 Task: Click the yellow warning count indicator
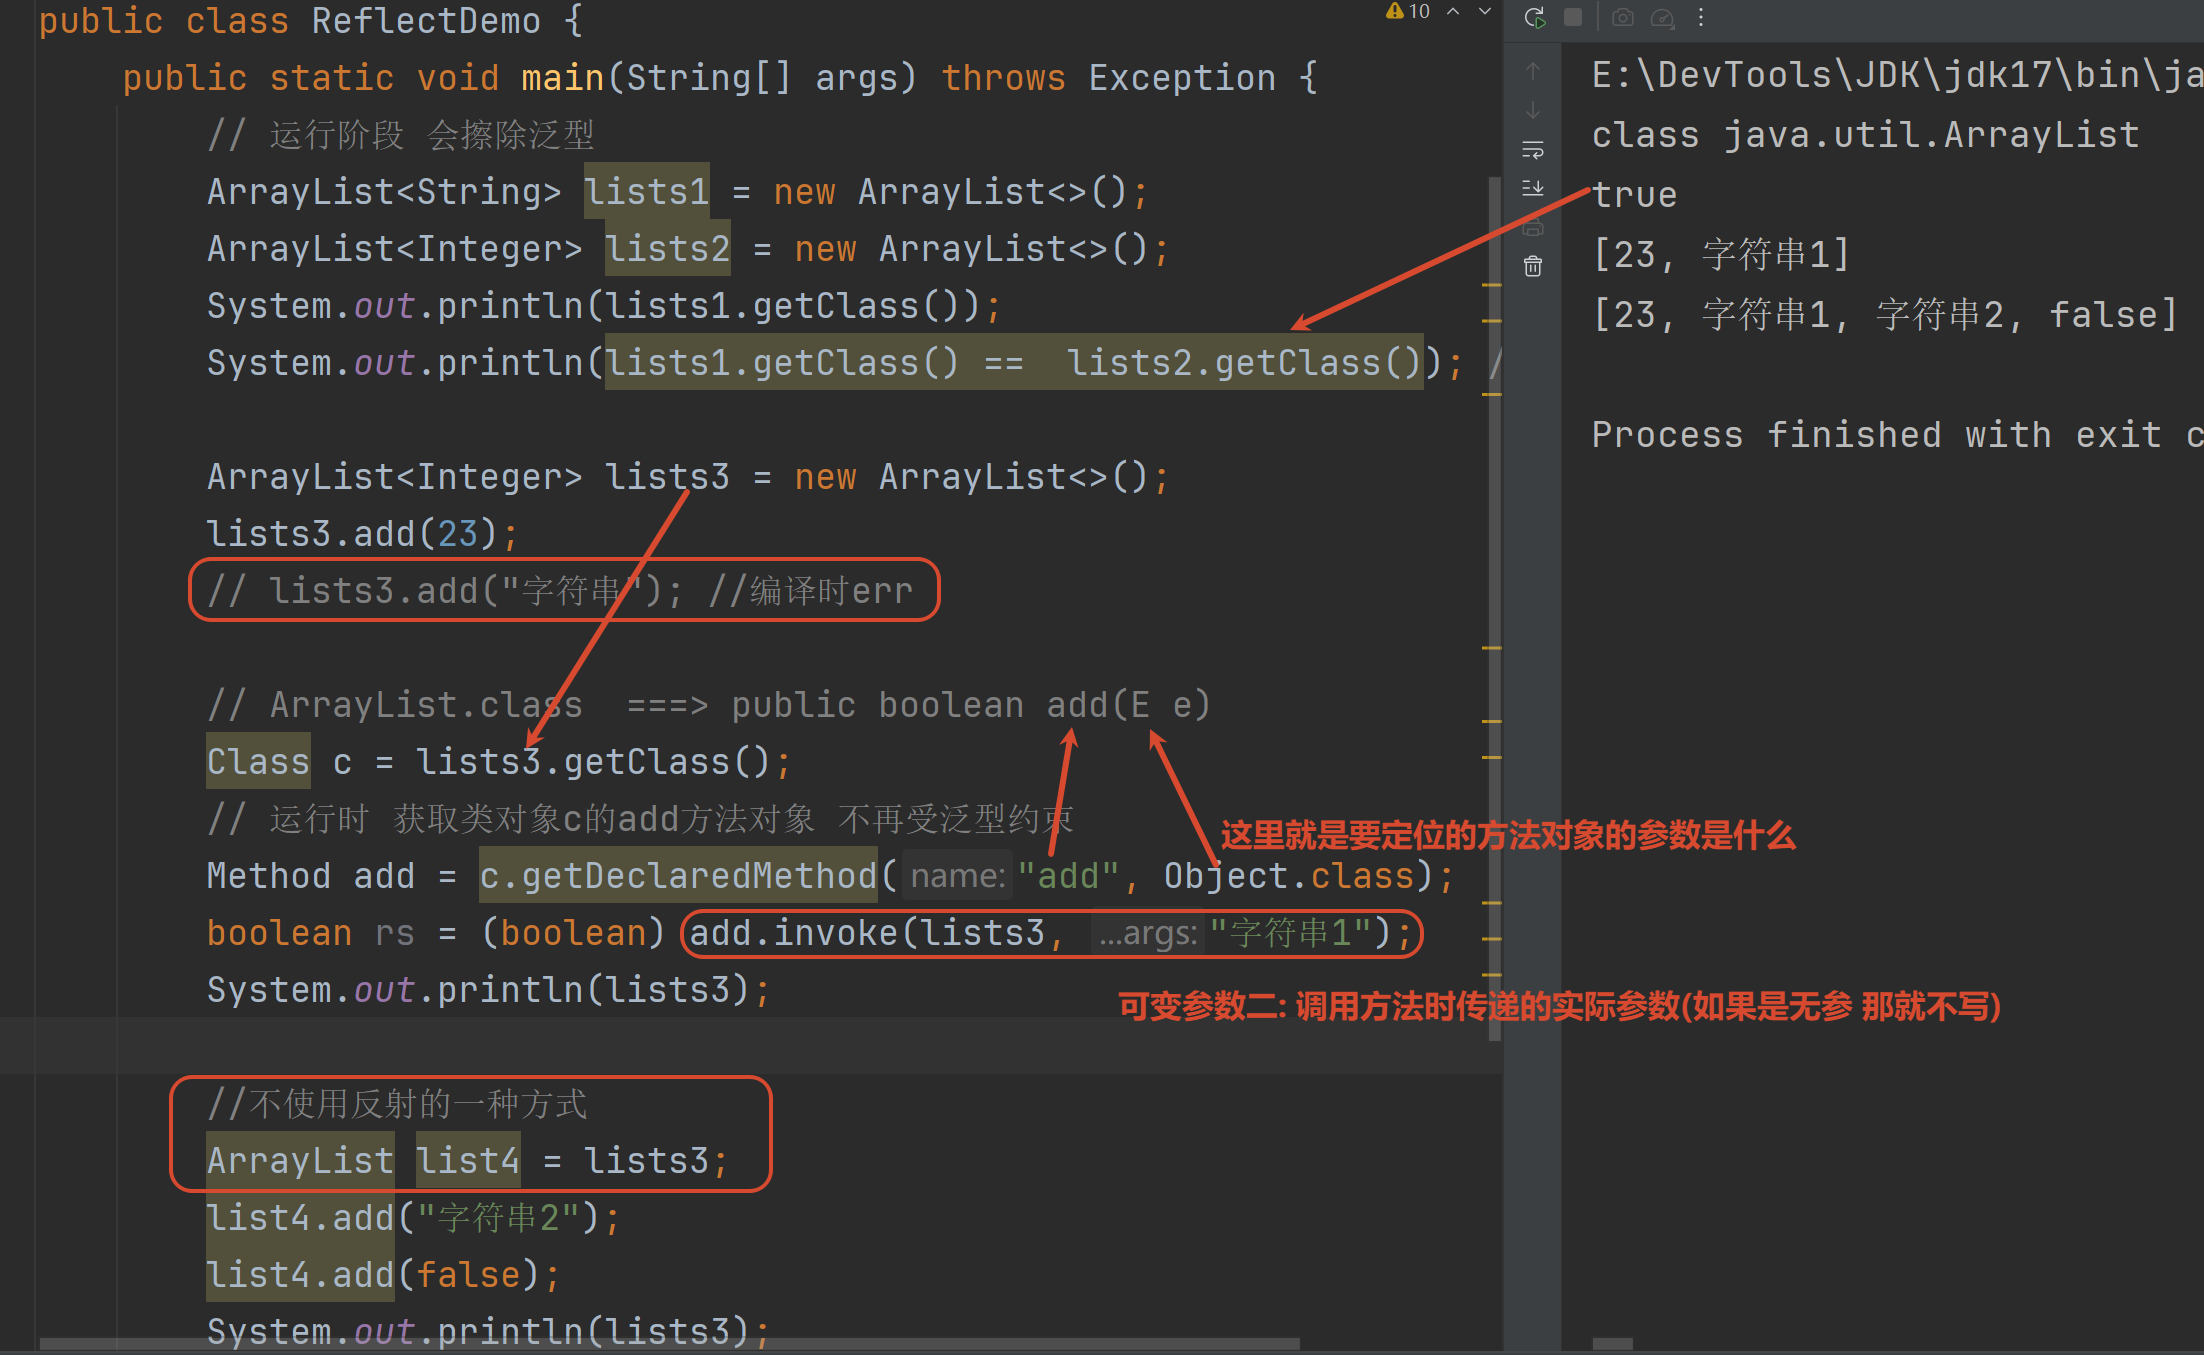1408,11
